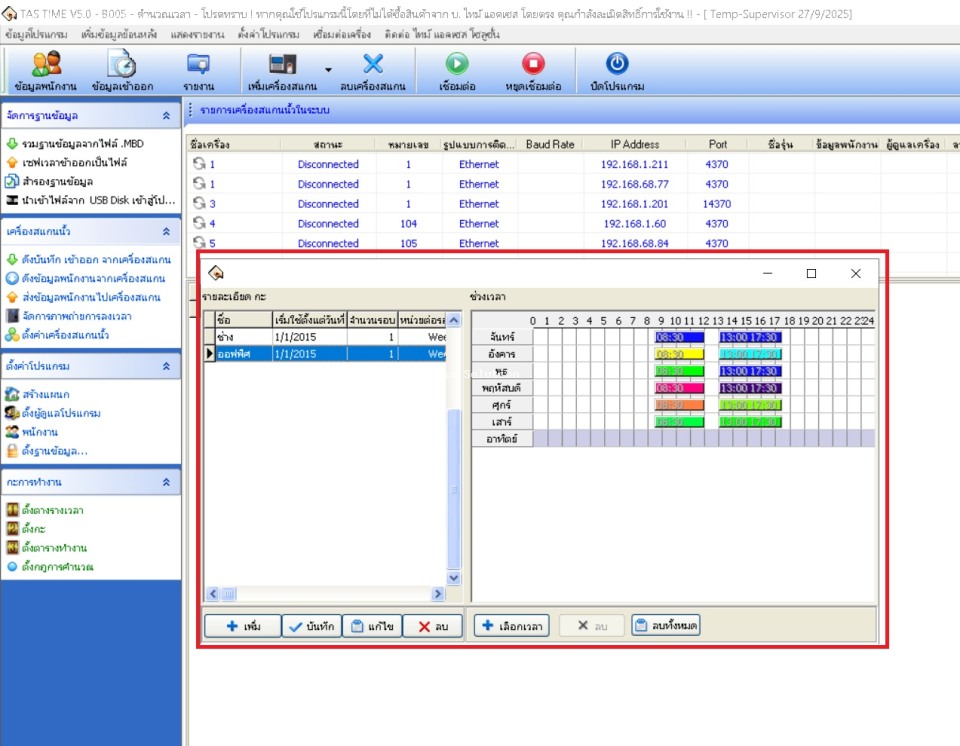Collapse the เครื่องสแกนนิ้ว sidebar panel
Screen dimensions: 960x746
[166, 231]
